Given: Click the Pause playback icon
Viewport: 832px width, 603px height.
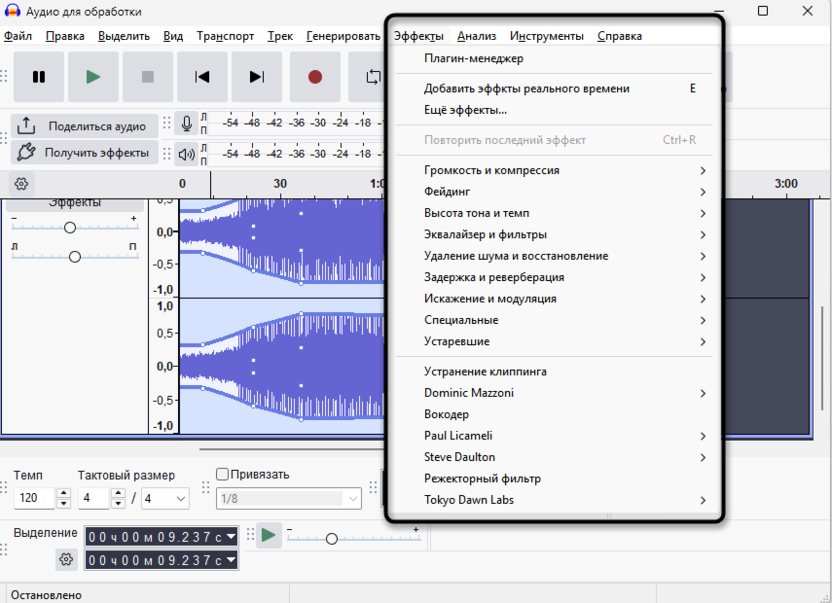Looking at the screenshot, I should click(39, 77).
